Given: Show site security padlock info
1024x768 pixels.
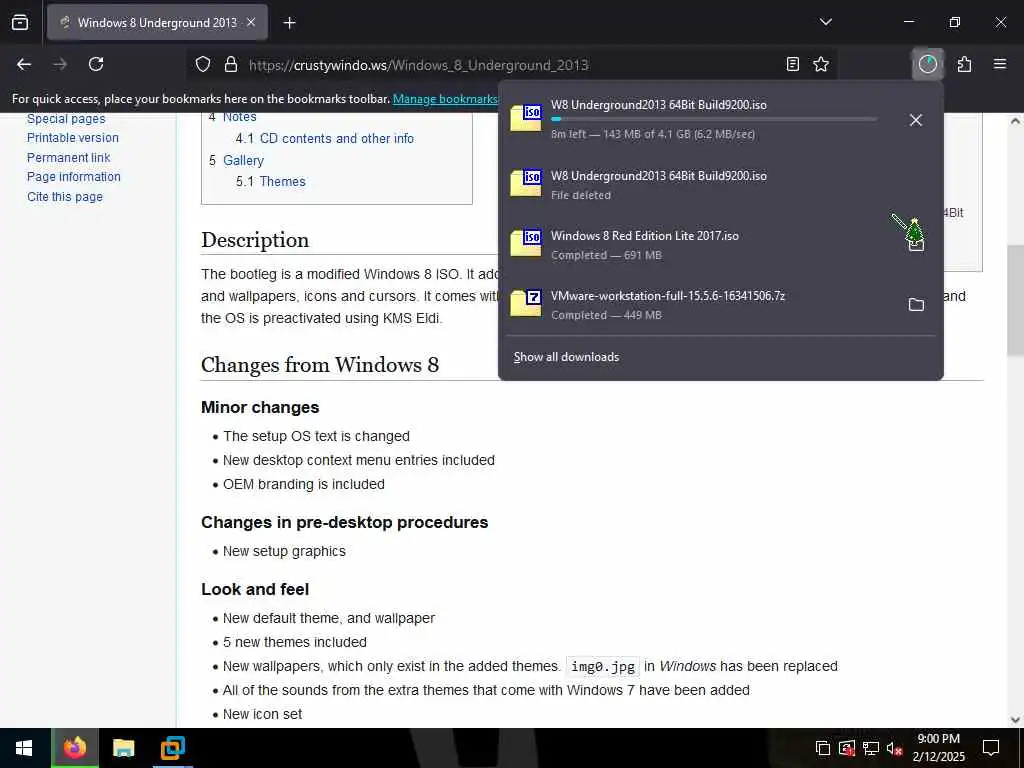Looking at the screenshot, I should (x=231, y=64).
